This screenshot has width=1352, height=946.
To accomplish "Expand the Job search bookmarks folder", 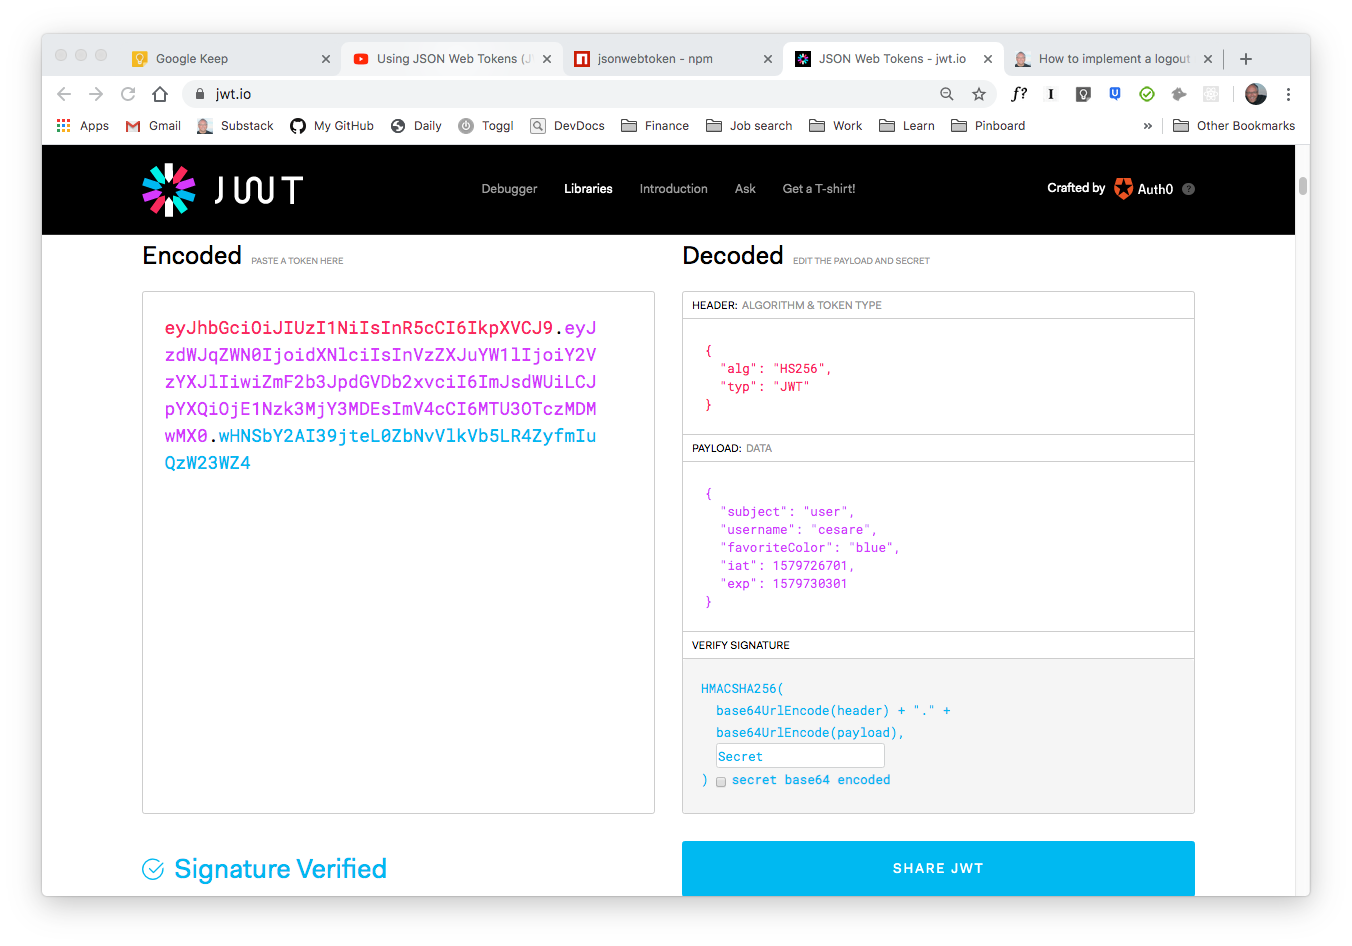I will [749, 126].
